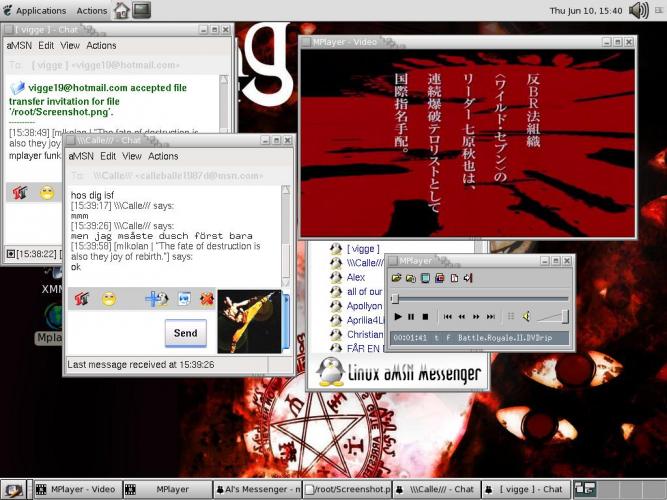Send the message in Calle chat

pos(185,333)
